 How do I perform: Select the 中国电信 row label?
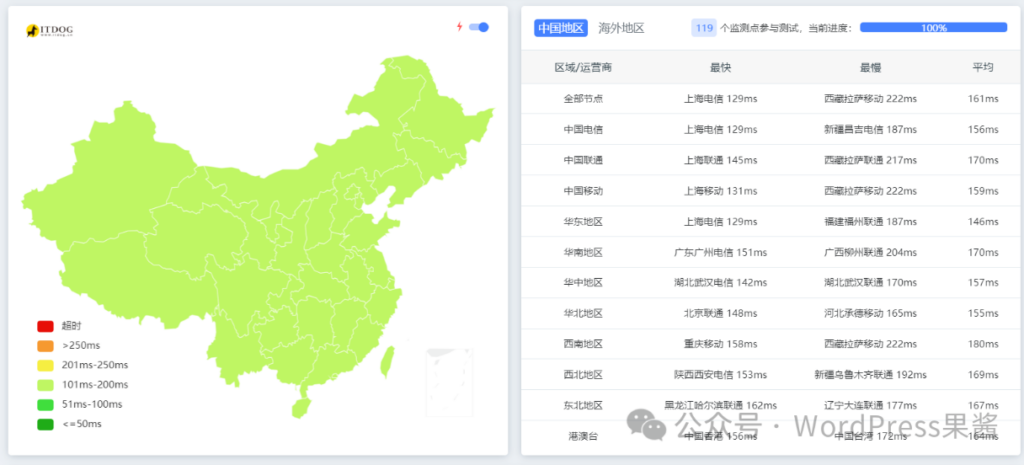pos(583,129)
